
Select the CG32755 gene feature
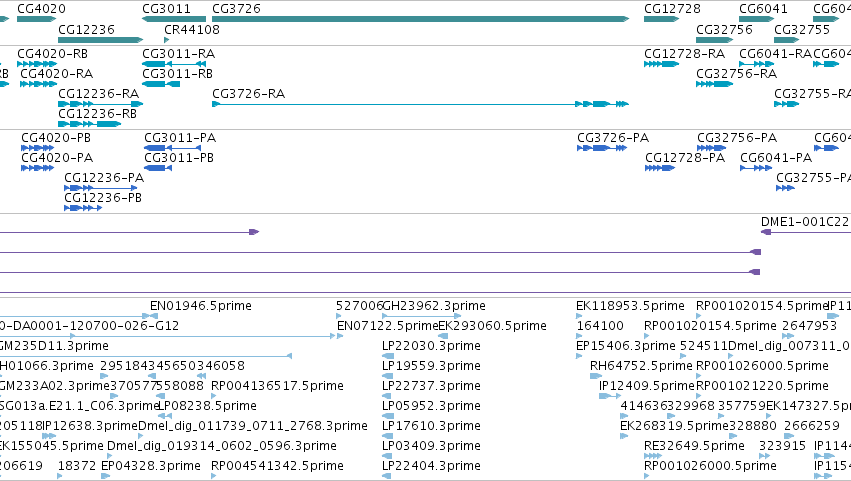coord(786,40)
